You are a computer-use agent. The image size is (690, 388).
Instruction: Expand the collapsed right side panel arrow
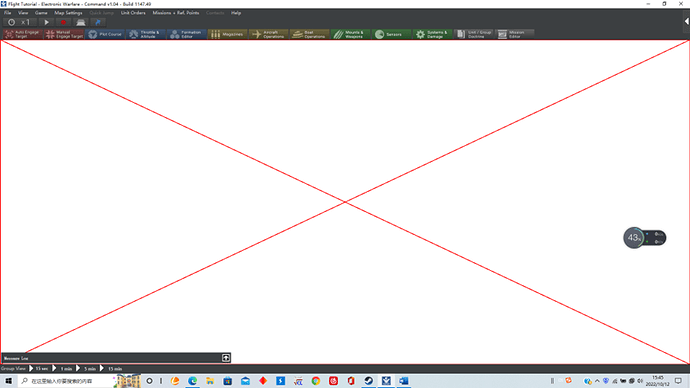(x=686, y=21)
